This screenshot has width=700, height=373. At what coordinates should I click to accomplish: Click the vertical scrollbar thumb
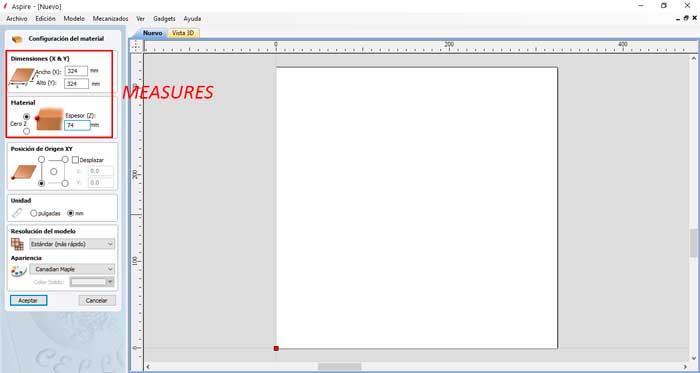[x=693, y=243]
